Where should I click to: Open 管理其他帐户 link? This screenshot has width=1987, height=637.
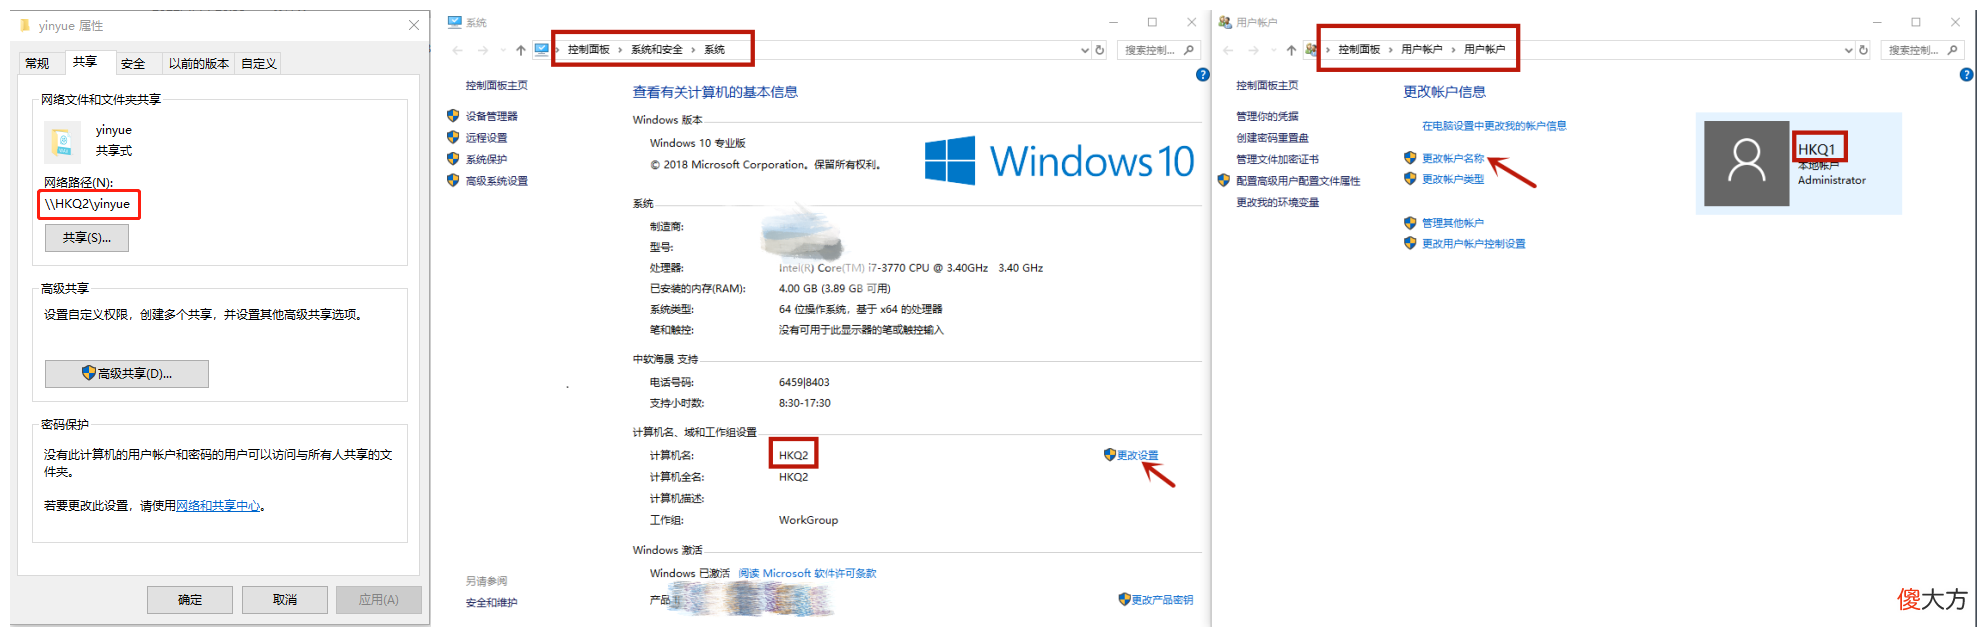pos(1453,223)
